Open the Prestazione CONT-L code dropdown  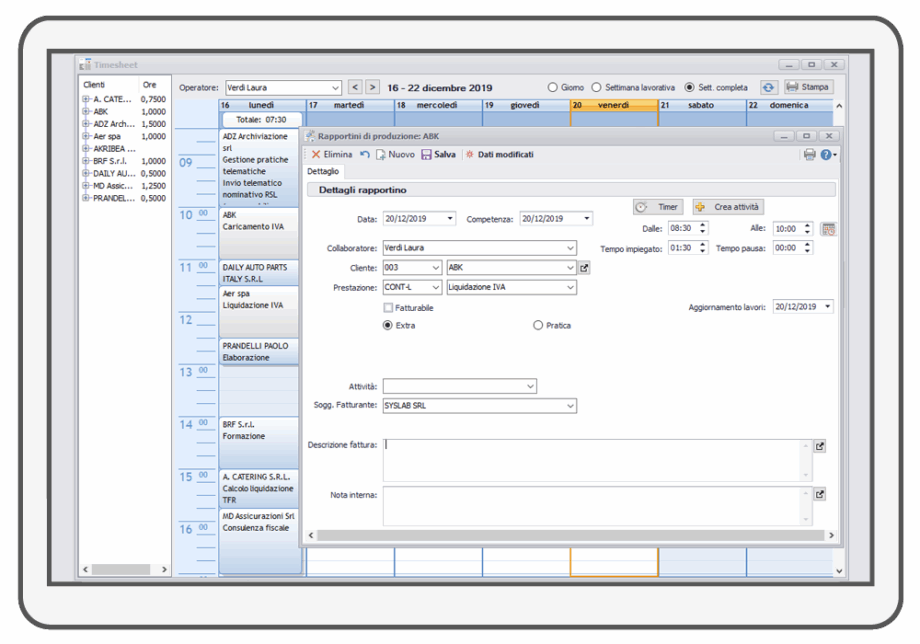pyautogui.click(x=435, y=287)
